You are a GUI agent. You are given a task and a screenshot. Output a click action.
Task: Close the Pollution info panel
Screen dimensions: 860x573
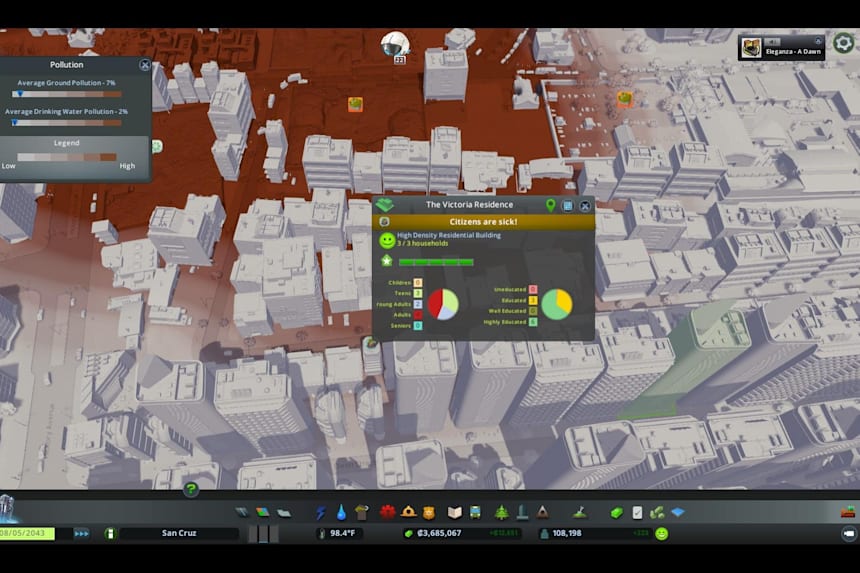point(145,65)
